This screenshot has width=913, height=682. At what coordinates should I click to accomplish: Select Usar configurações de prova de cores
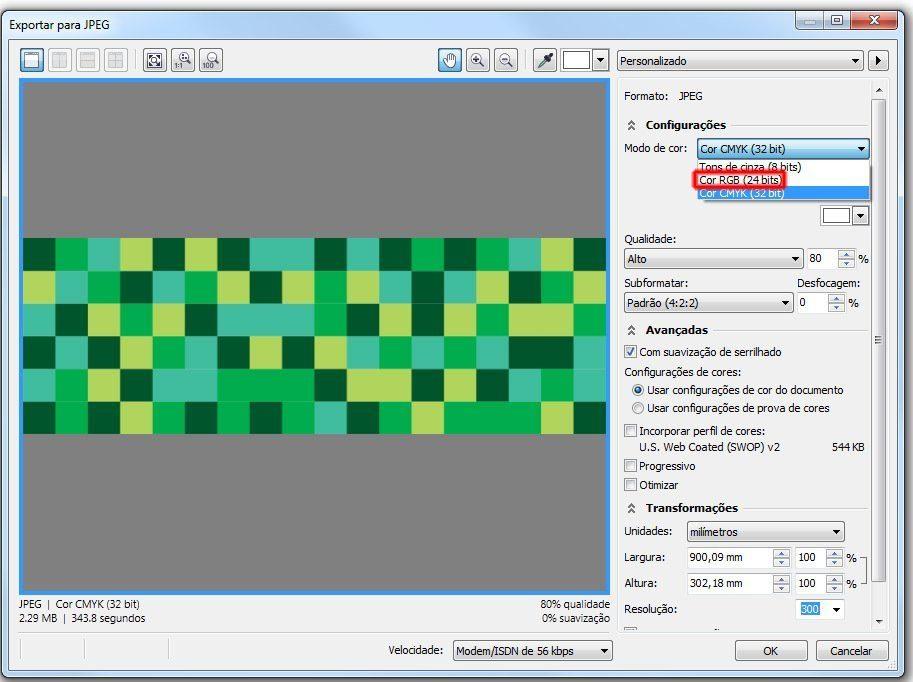point(638,408)
